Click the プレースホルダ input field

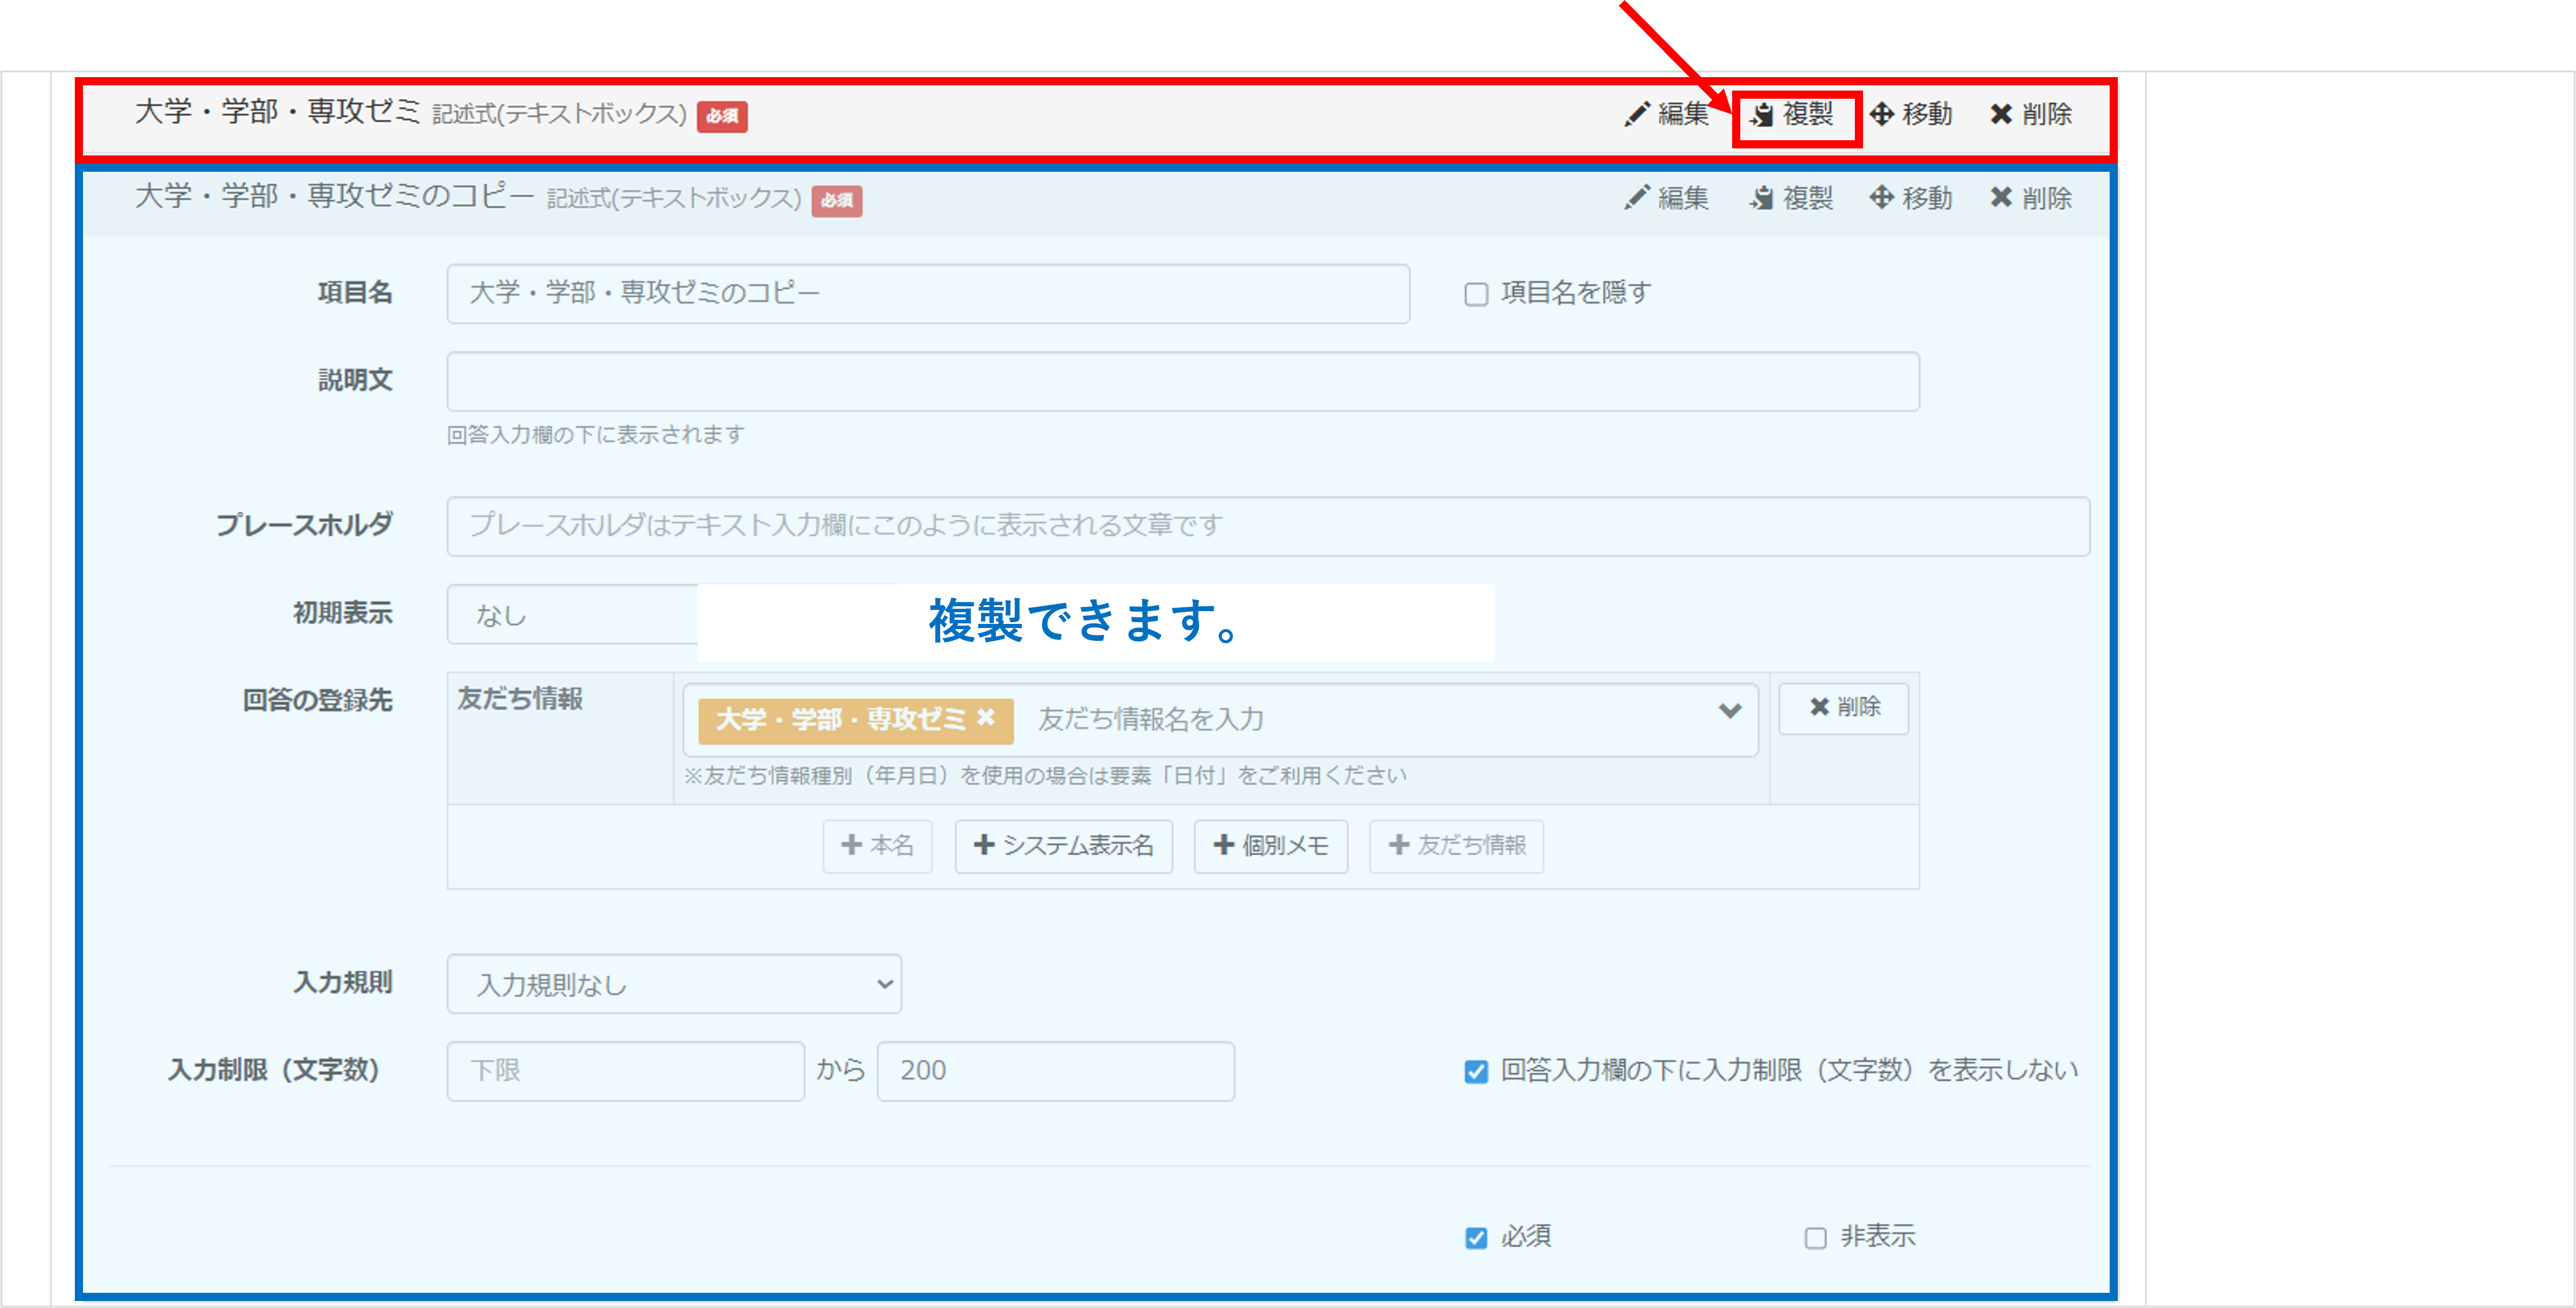point(1268,526)
